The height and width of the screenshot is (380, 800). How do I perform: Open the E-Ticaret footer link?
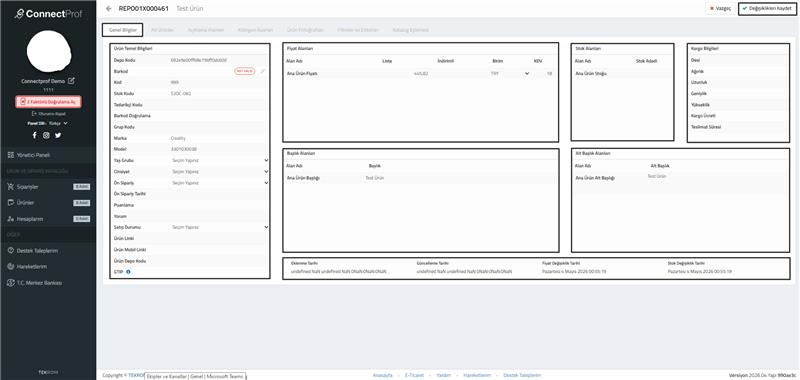click(x=414, y=375)
